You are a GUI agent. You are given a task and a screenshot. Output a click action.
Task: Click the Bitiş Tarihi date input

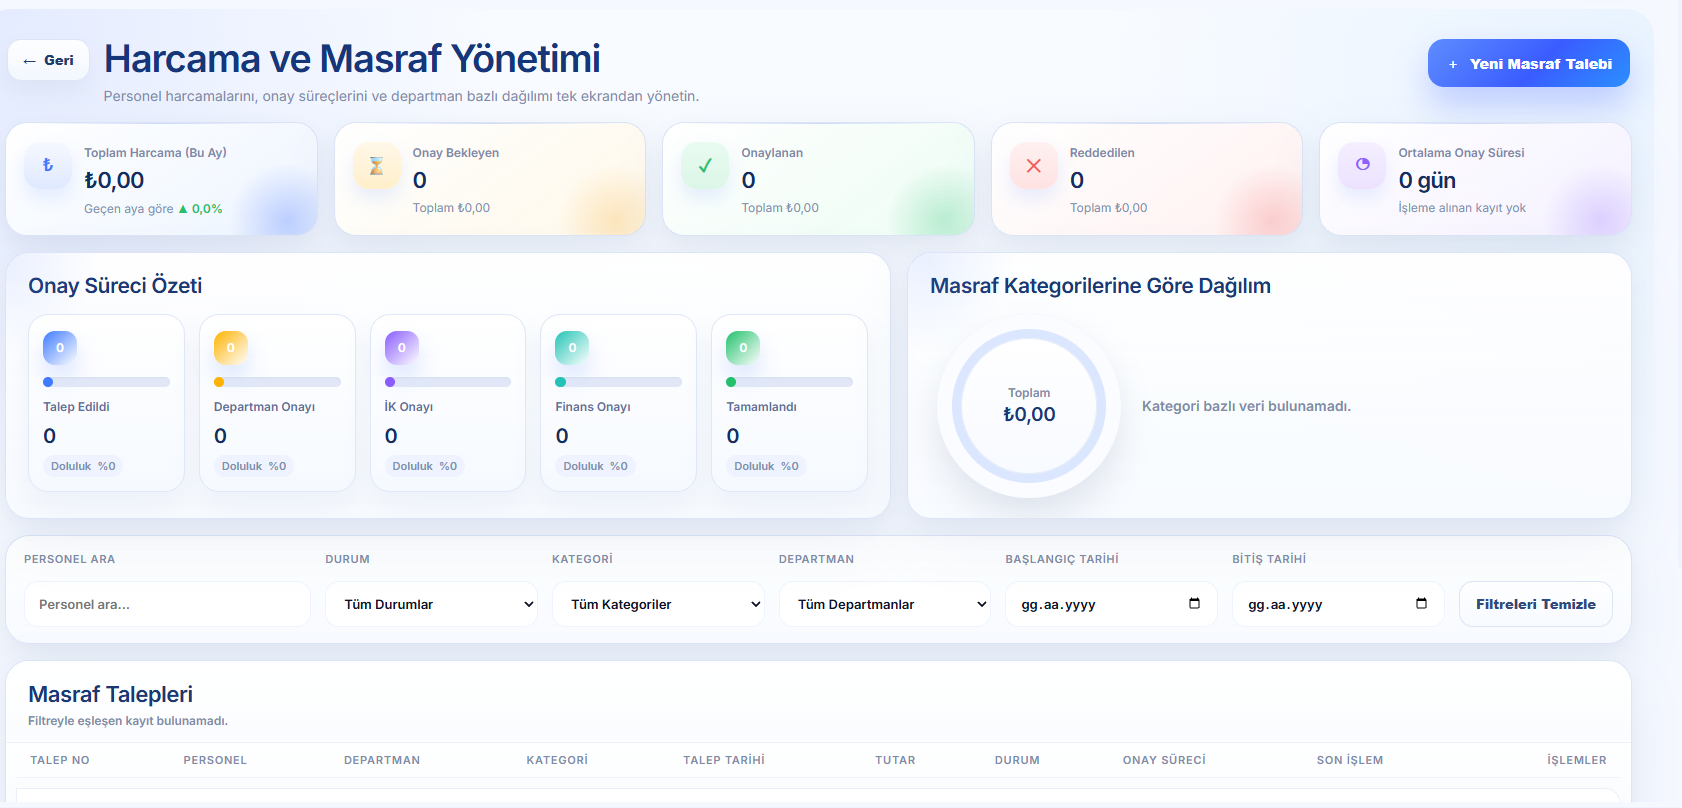[x=1338, y=604]
